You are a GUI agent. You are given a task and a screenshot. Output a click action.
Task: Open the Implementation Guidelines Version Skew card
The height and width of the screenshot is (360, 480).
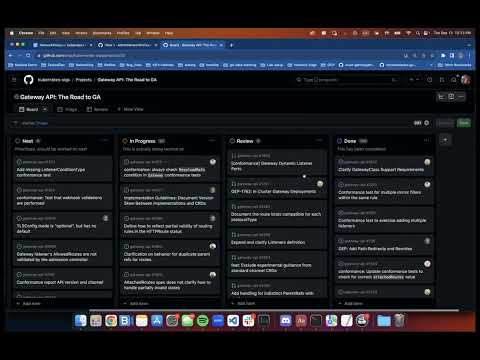click(170, 197)
